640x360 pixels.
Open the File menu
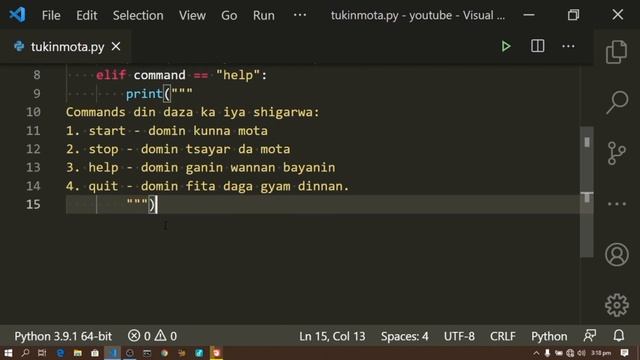[51, 16]
